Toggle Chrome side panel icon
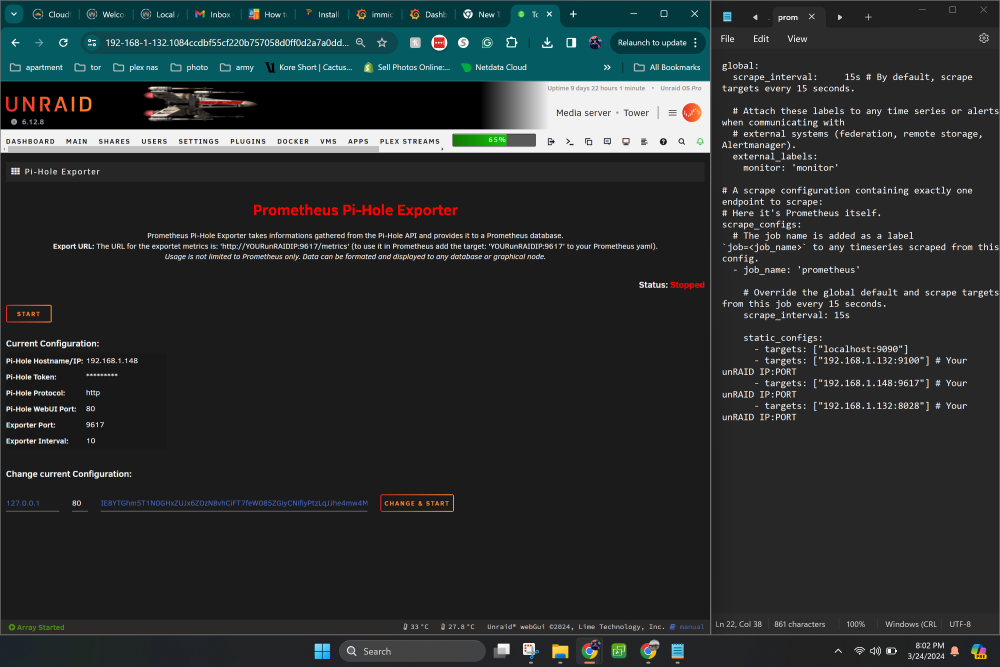Screen dimensions: 1000x667 (x=571, y=43)
